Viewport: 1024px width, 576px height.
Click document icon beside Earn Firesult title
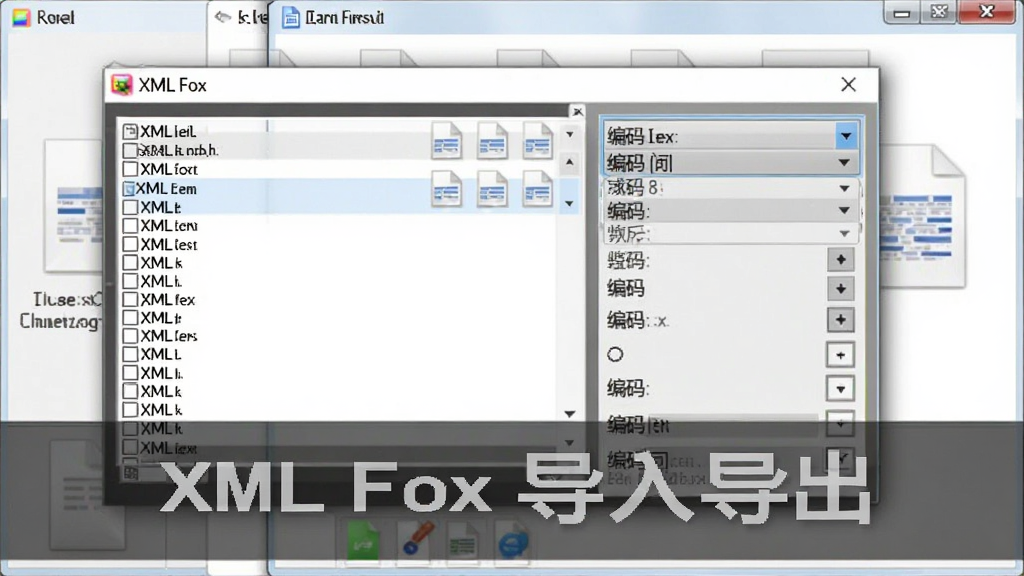tap(291, 18)
